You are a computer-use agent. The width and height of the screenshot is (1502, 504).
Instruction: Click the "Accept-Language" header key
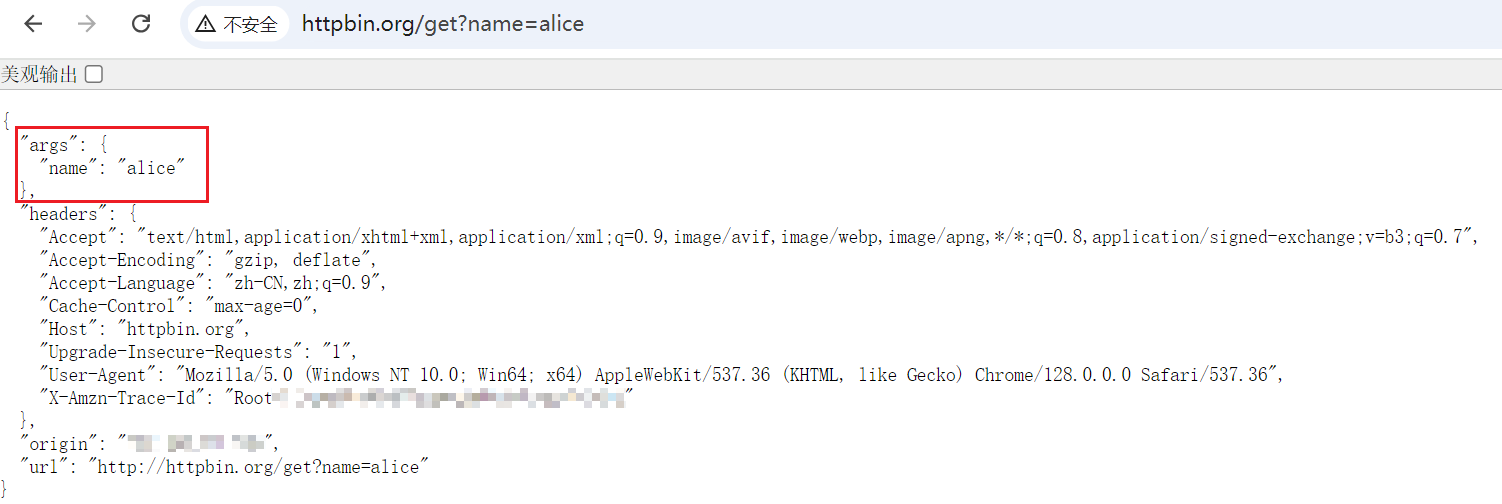[116, 283]
